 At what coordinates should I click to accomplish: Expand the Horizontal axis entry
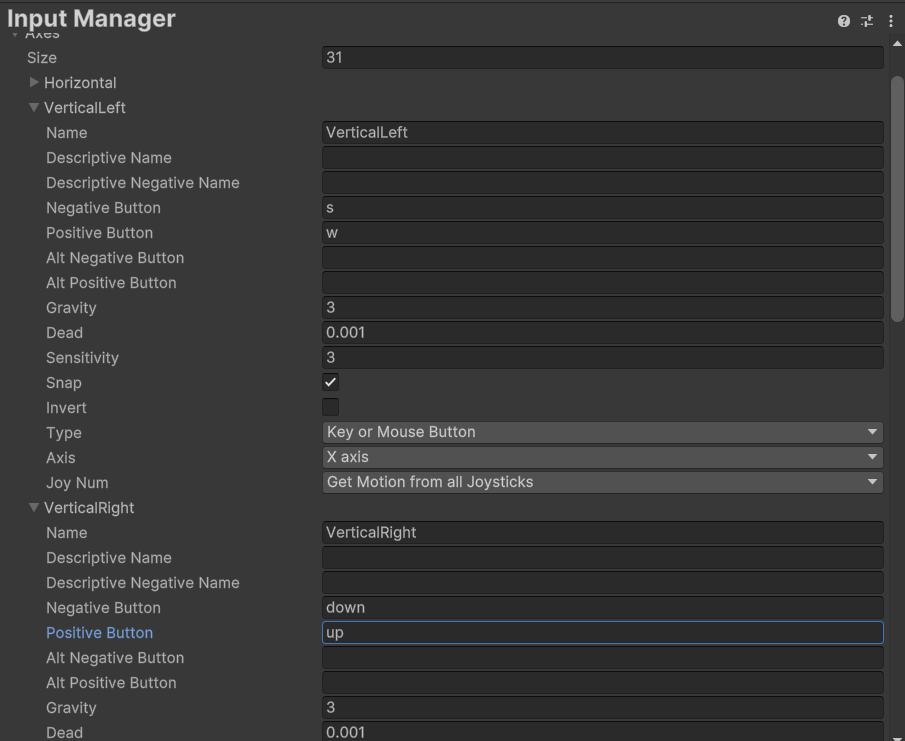34,82
